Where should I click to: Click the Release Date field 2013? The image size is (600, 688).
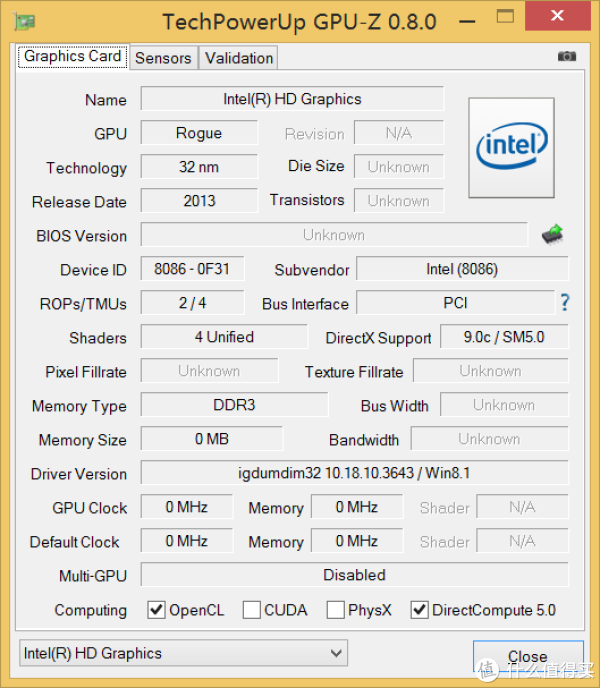click(199, 201)
